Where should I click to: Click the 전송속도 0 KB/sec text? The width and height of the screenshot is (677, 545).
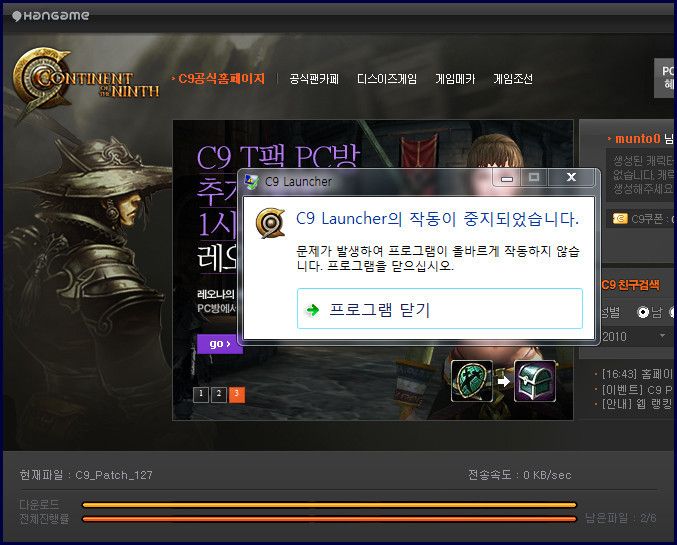tap(520, 475)
